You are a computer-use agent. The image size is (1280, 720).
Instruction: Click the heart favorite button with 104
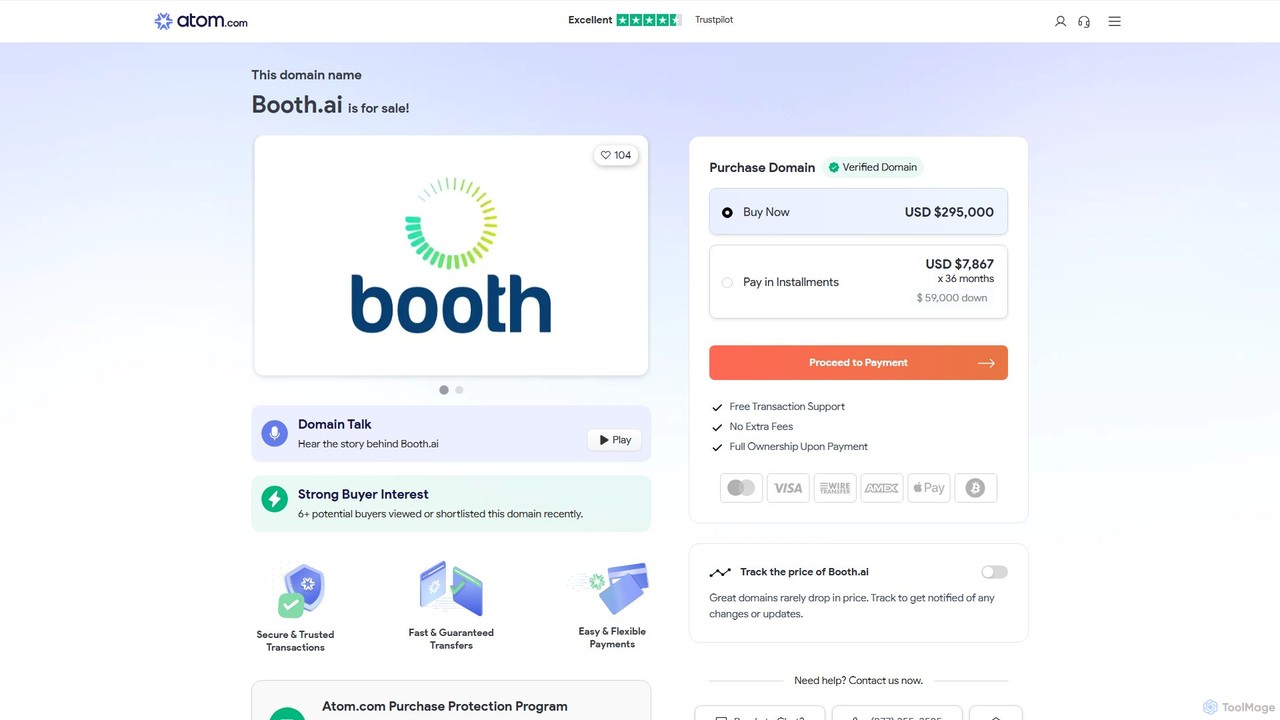point(615,155)
